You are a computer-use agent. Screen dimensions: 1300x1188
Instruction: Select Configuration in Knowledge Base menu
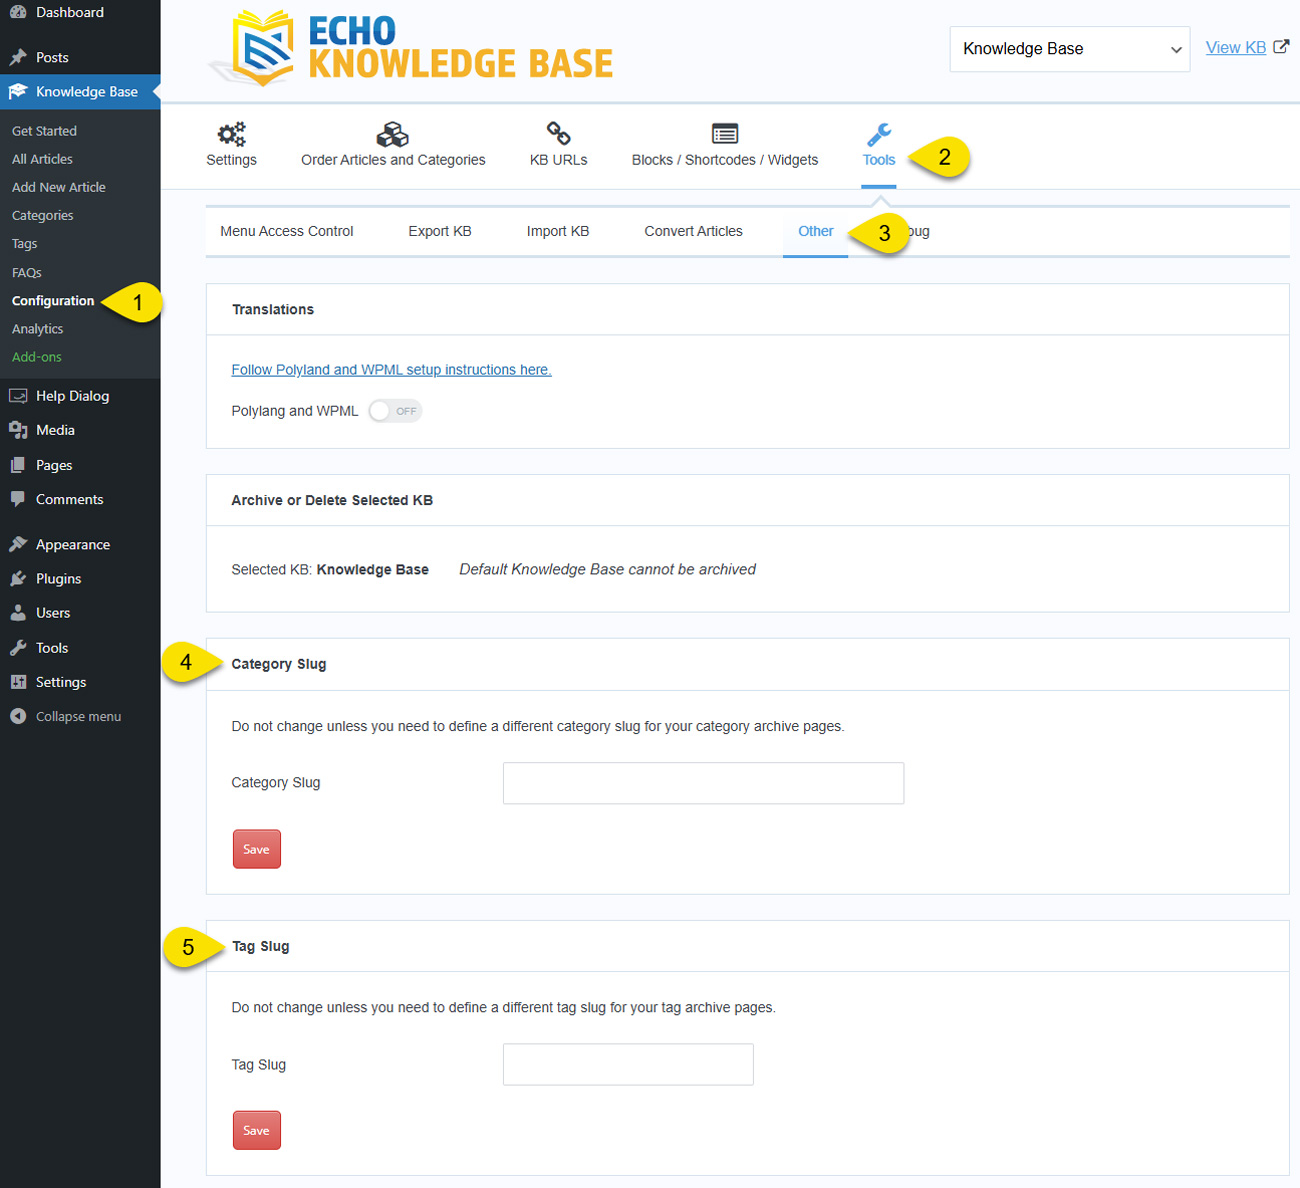[x=53, y=301]
